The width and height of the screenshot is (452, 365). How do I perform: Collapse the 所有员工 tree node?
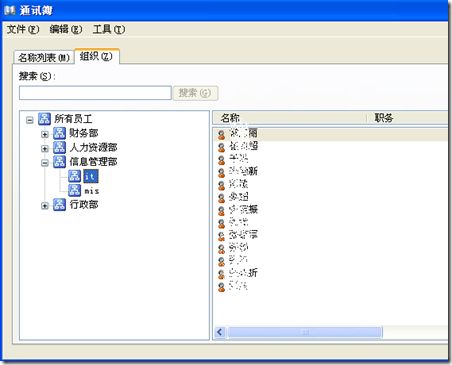30,120
